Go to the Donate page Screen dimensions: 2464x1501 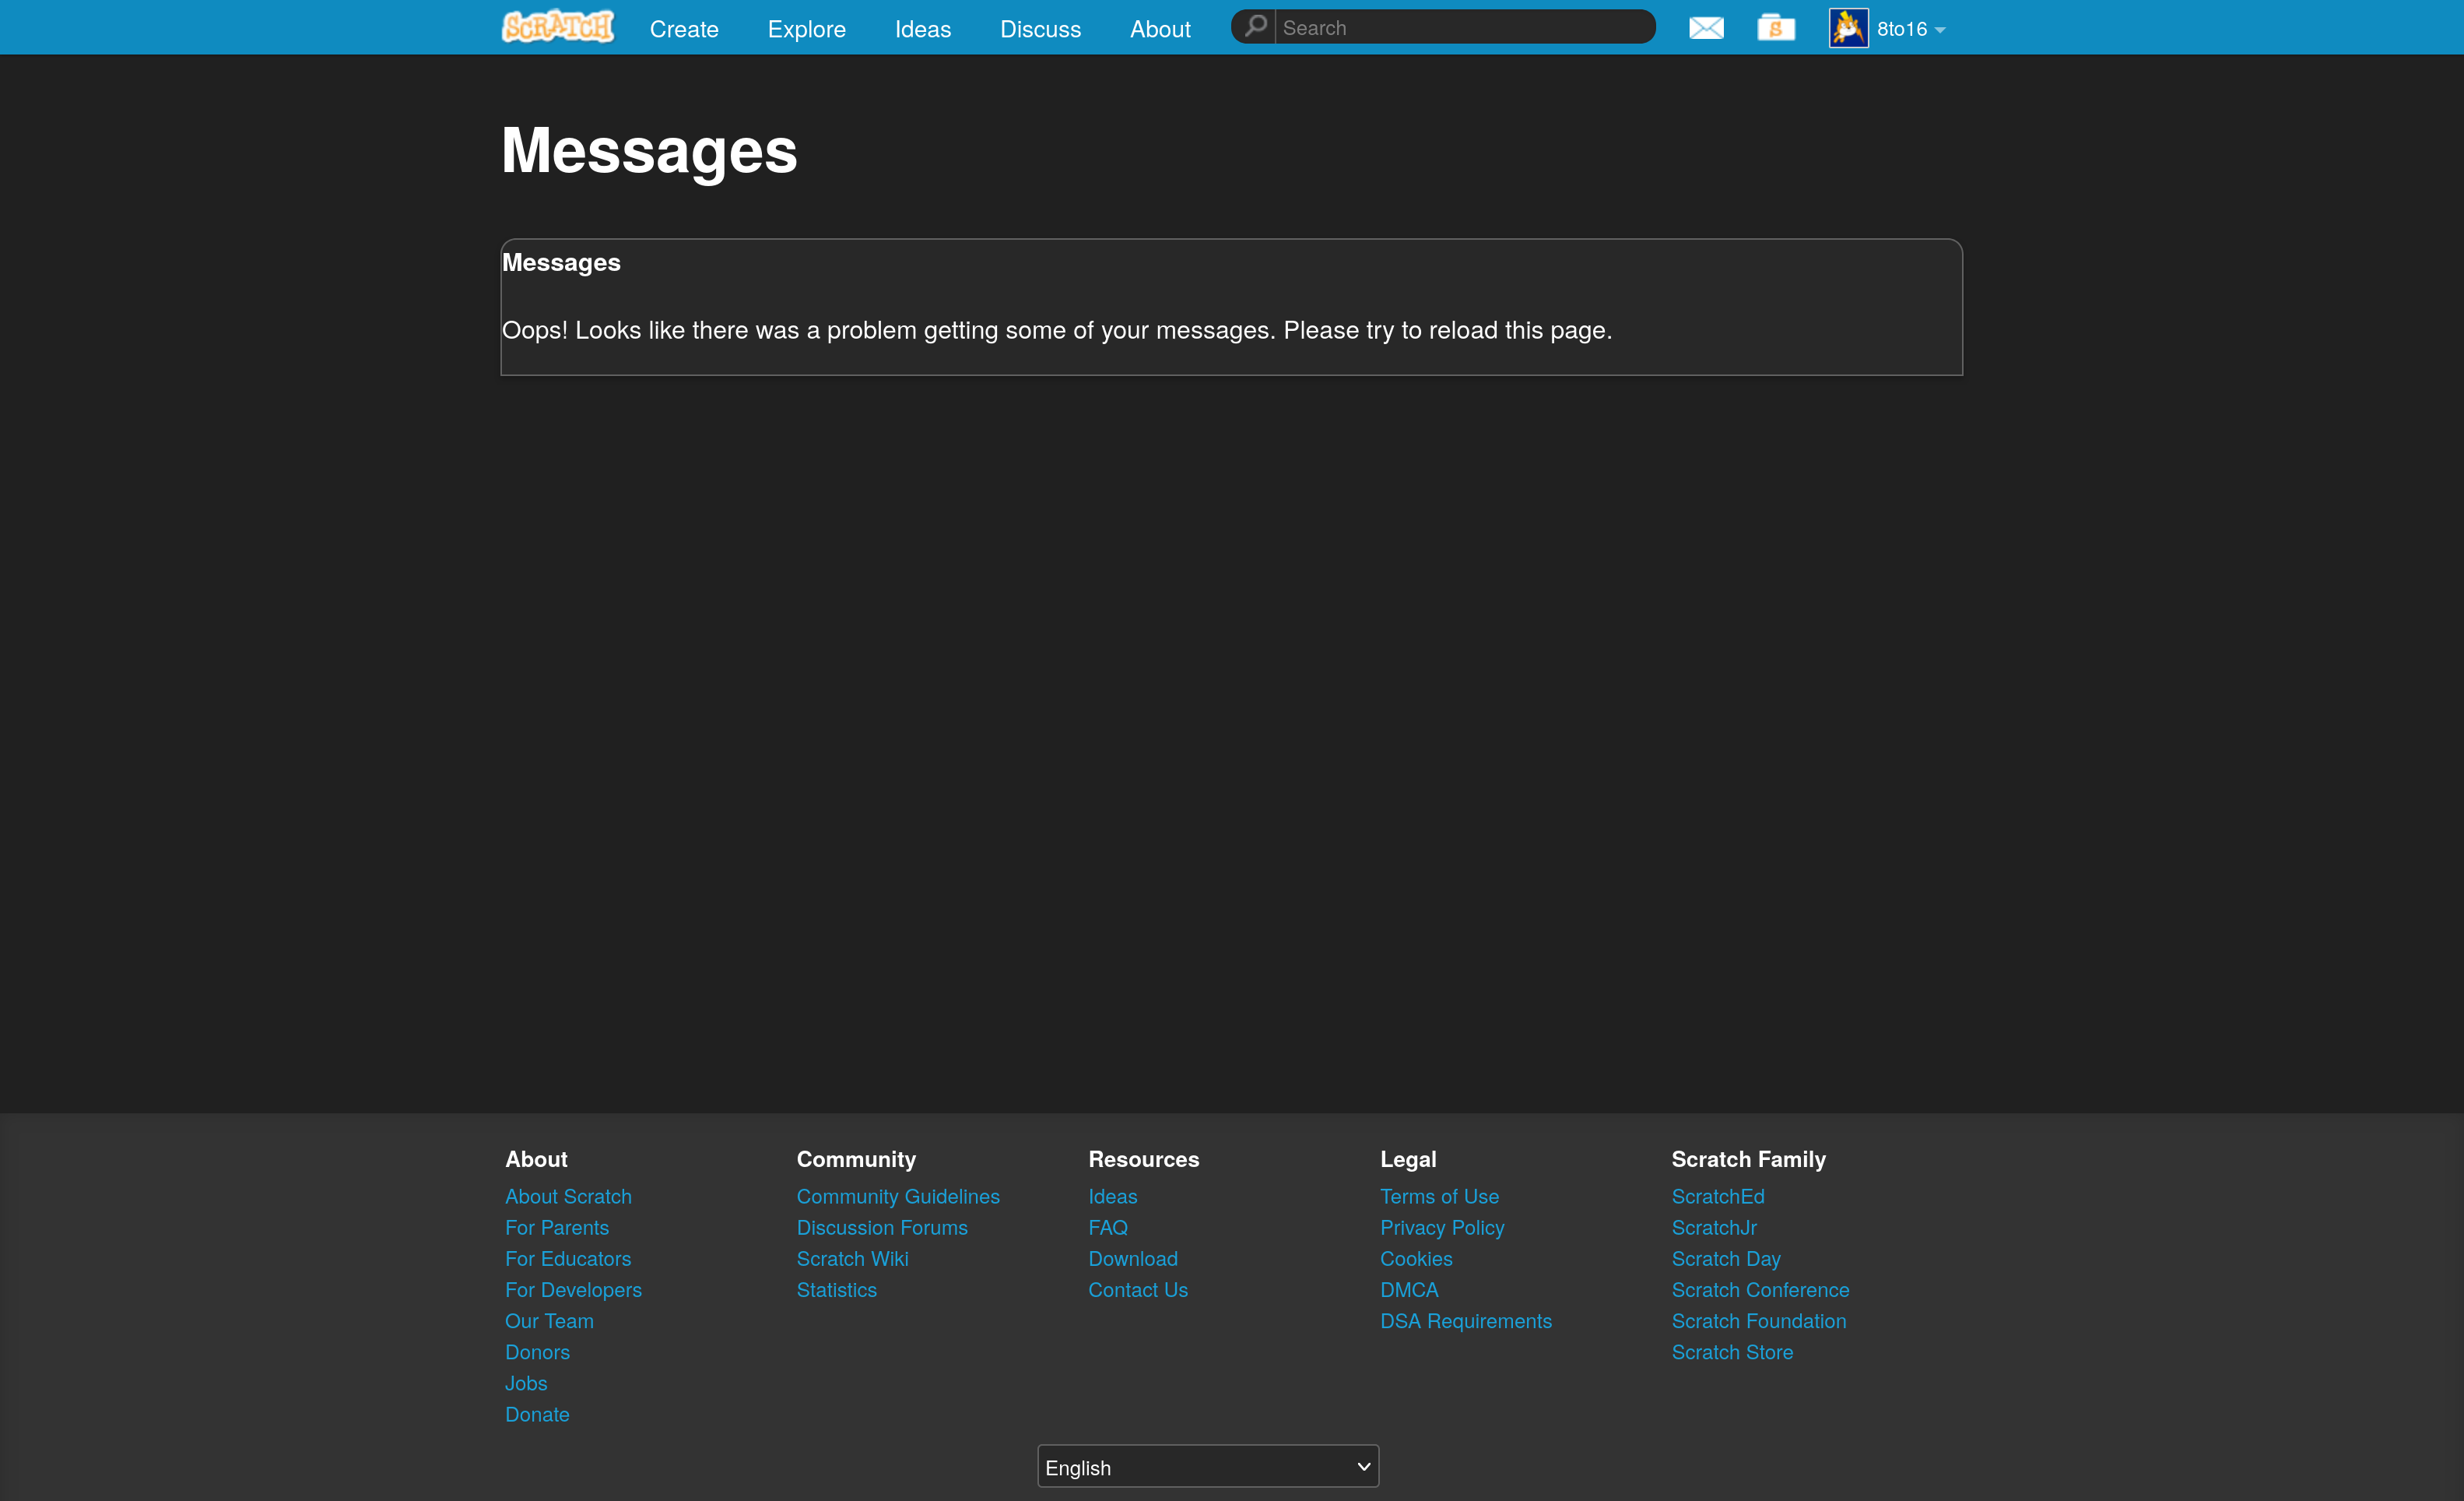[x=537, y=1414]
